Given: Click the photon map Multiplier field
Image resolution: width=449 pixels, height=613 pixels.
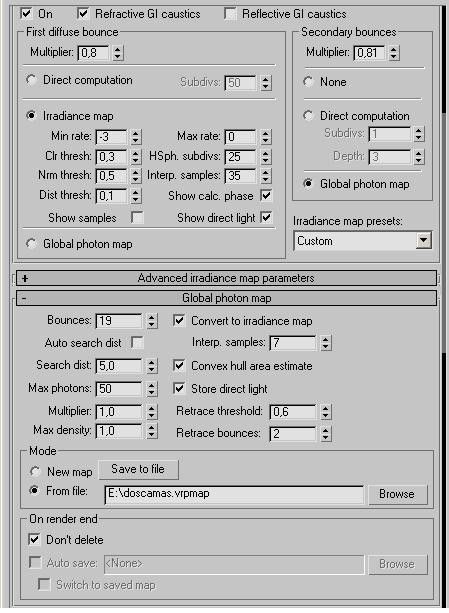Looking at the screenshot, I should [119, 412].
